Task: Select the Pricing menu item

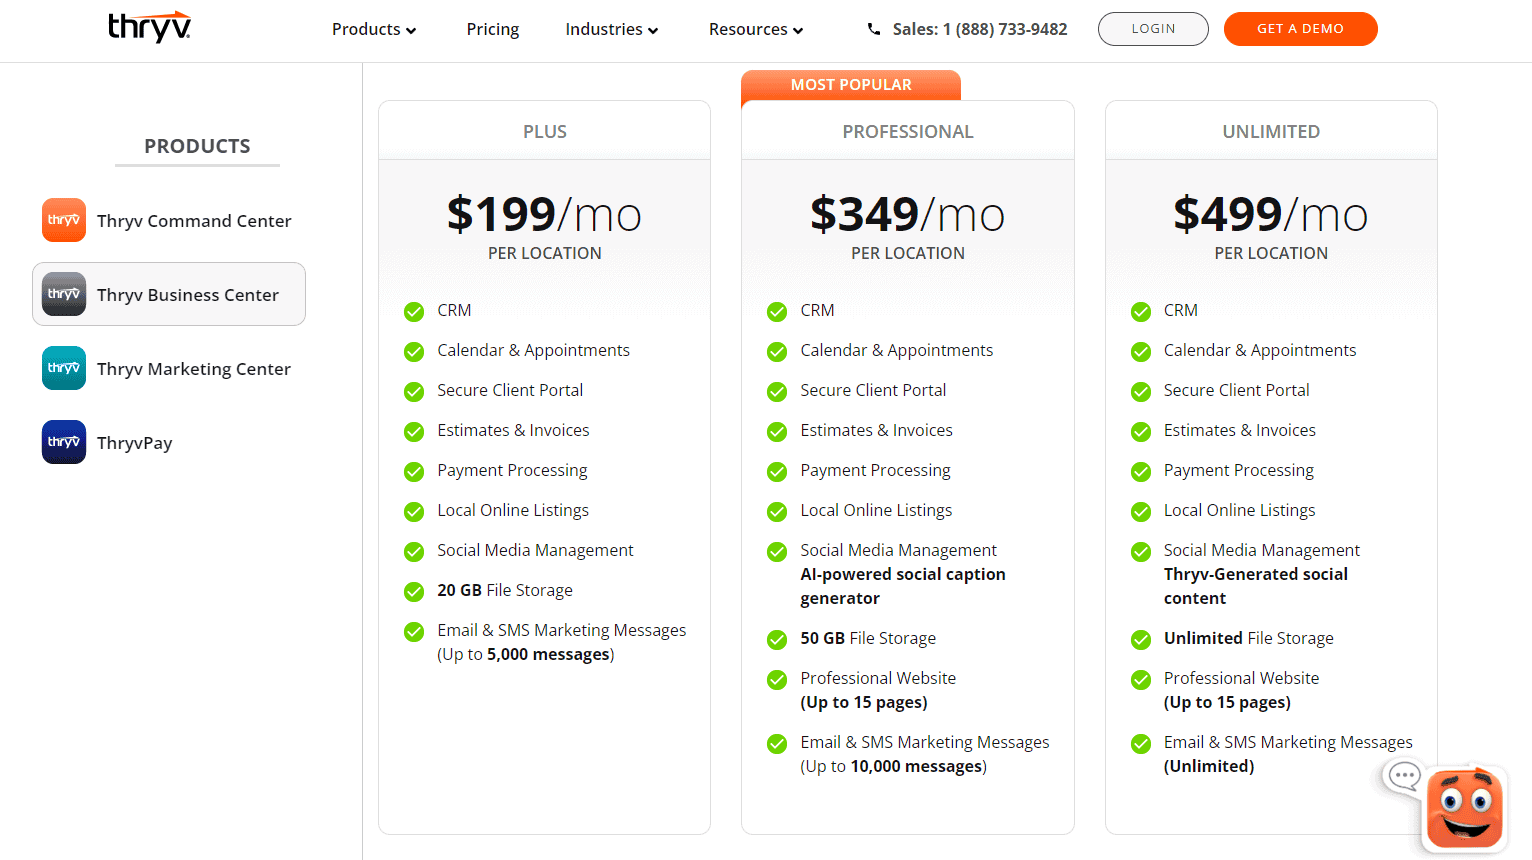Action: click(x=492, y=29)
